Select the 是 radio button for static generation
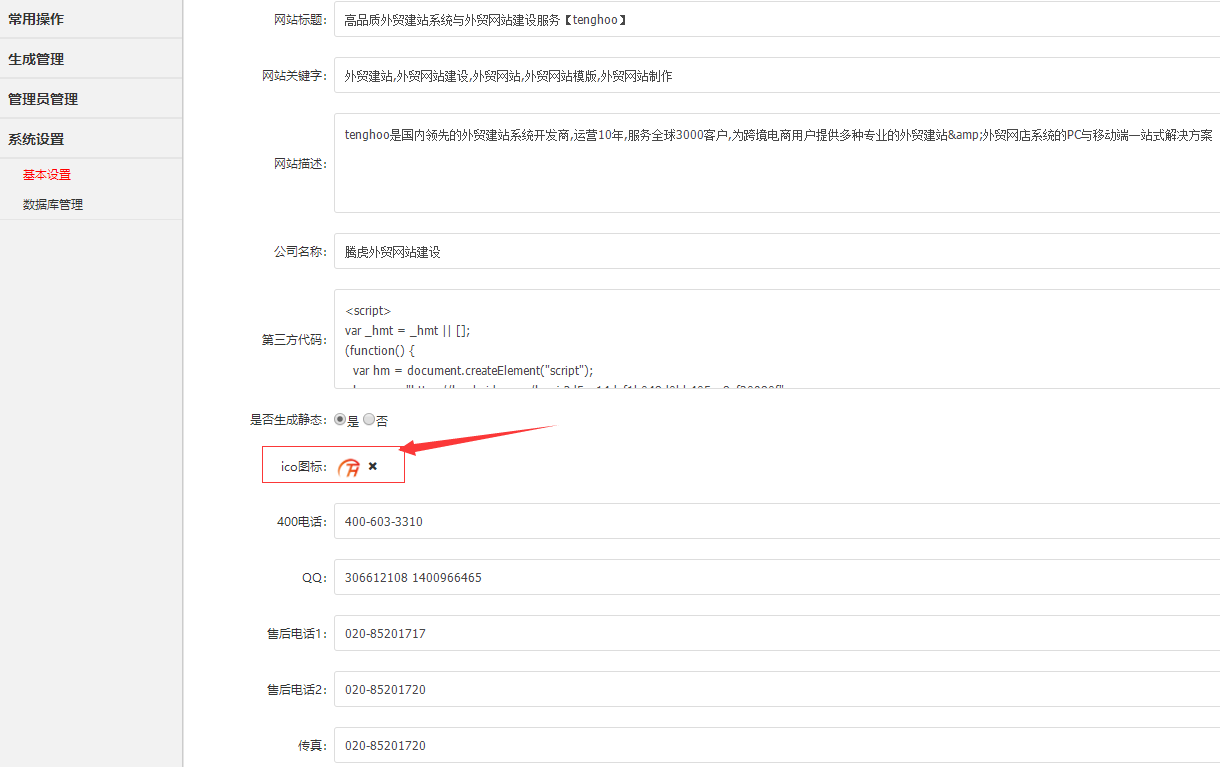The height and width of the screenshot is (767, 1220). (x=340, y=419)
